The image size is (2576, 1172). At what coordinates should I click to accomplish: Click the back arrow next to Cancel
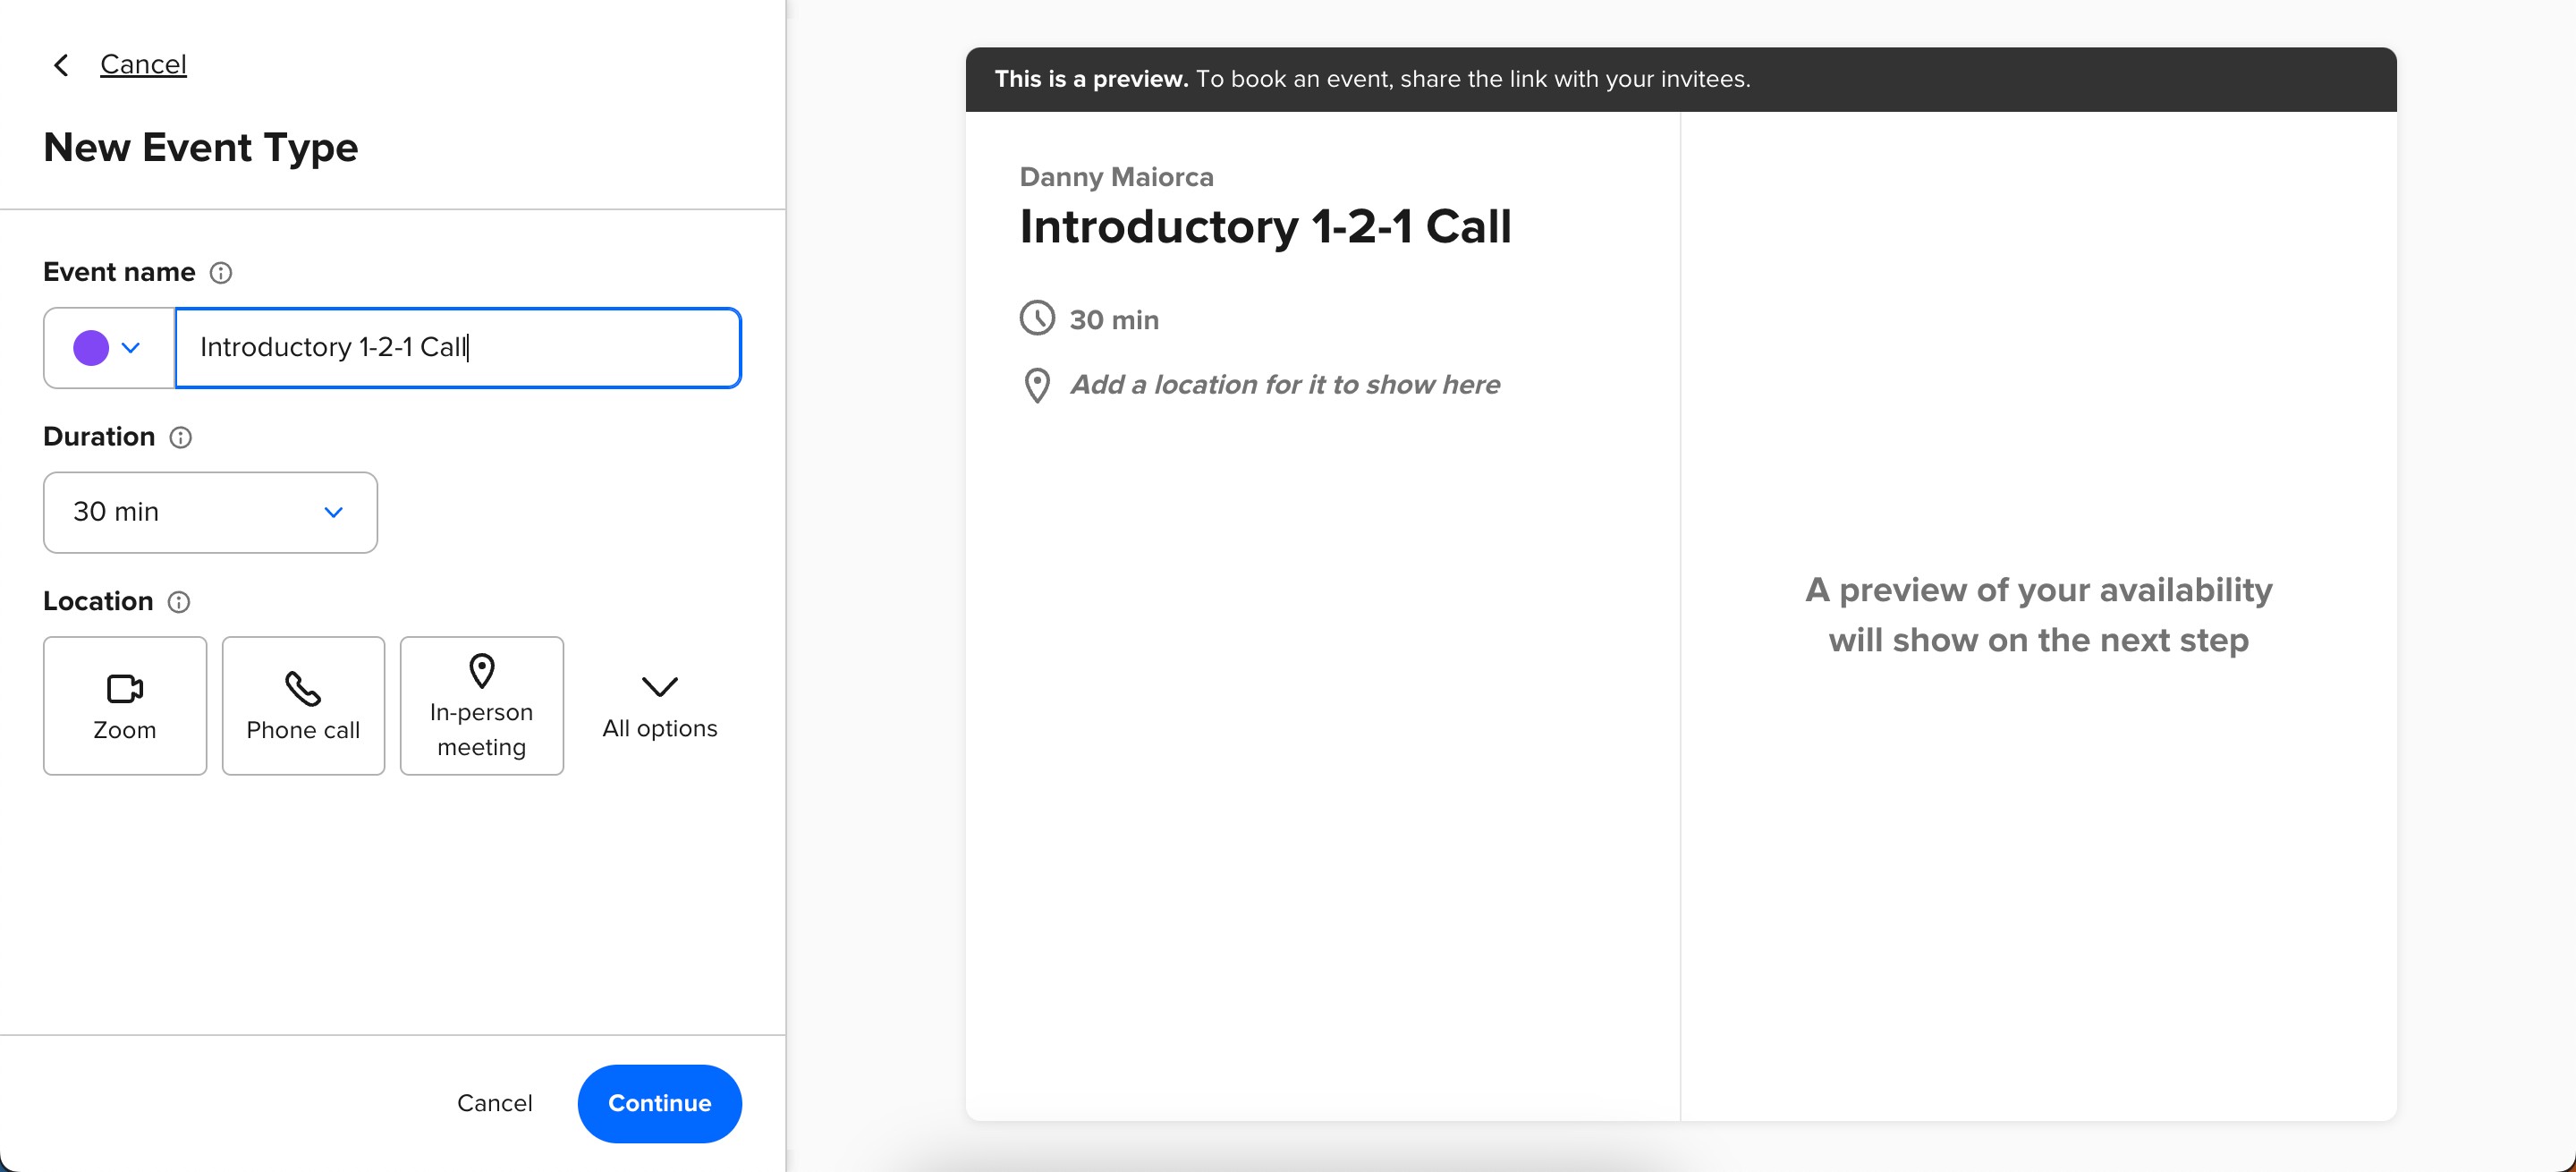point(61,65)
